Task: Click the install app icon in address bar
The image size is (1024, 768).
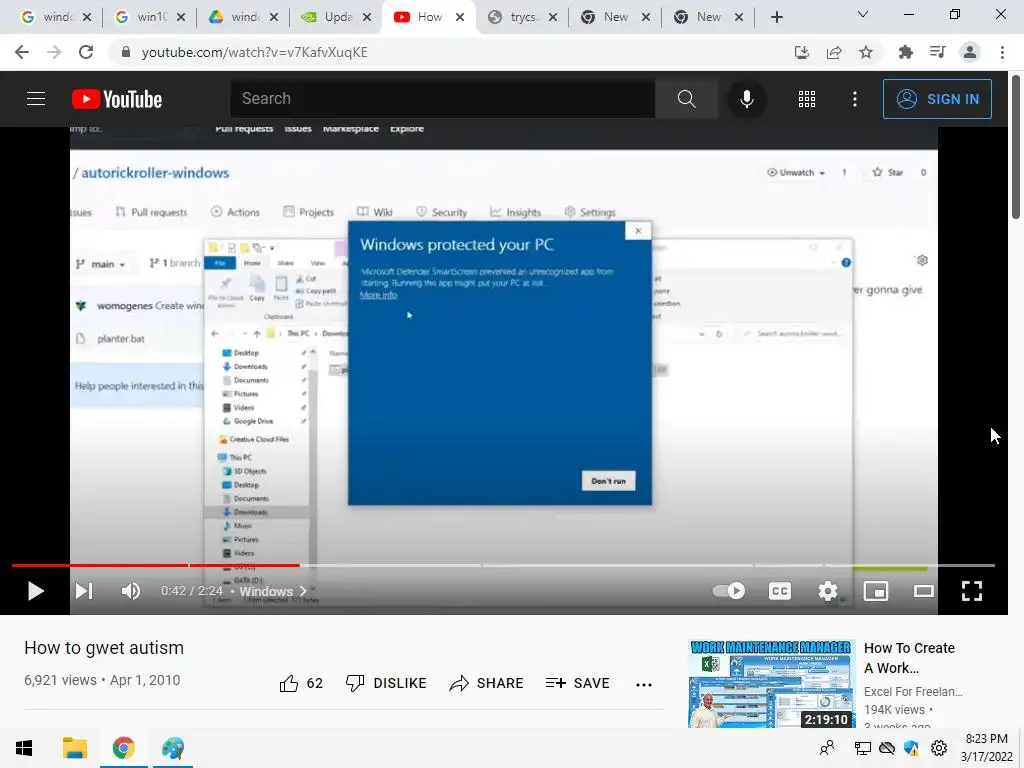Action: point(801,52)
